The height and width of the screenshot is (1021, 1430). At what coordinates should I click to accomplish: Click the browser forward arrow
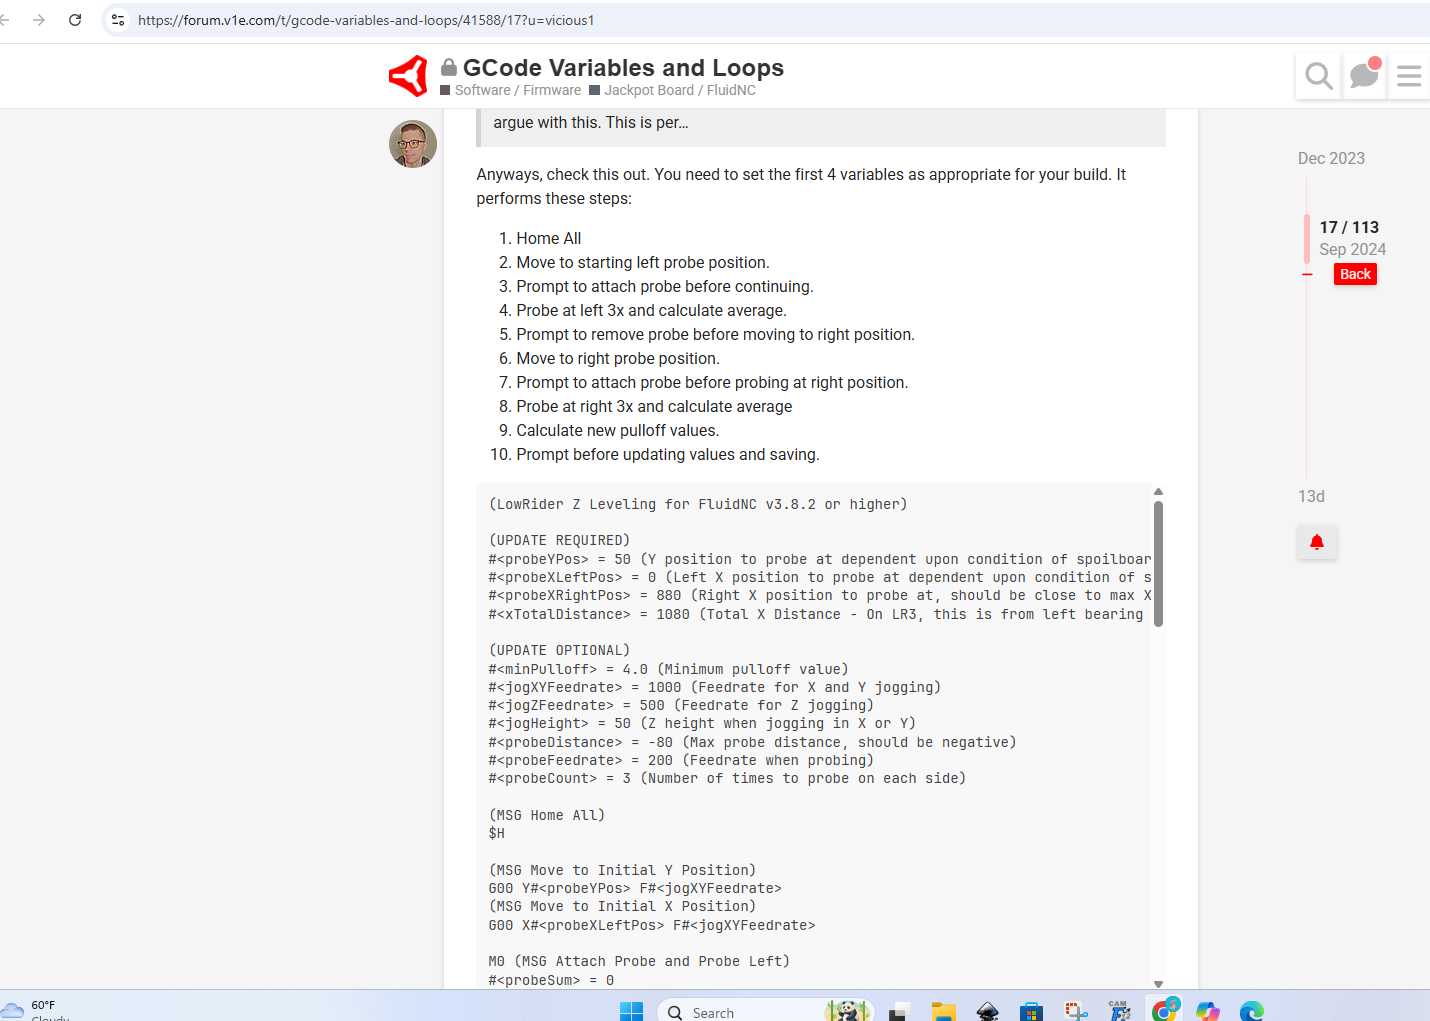(39, 20)
